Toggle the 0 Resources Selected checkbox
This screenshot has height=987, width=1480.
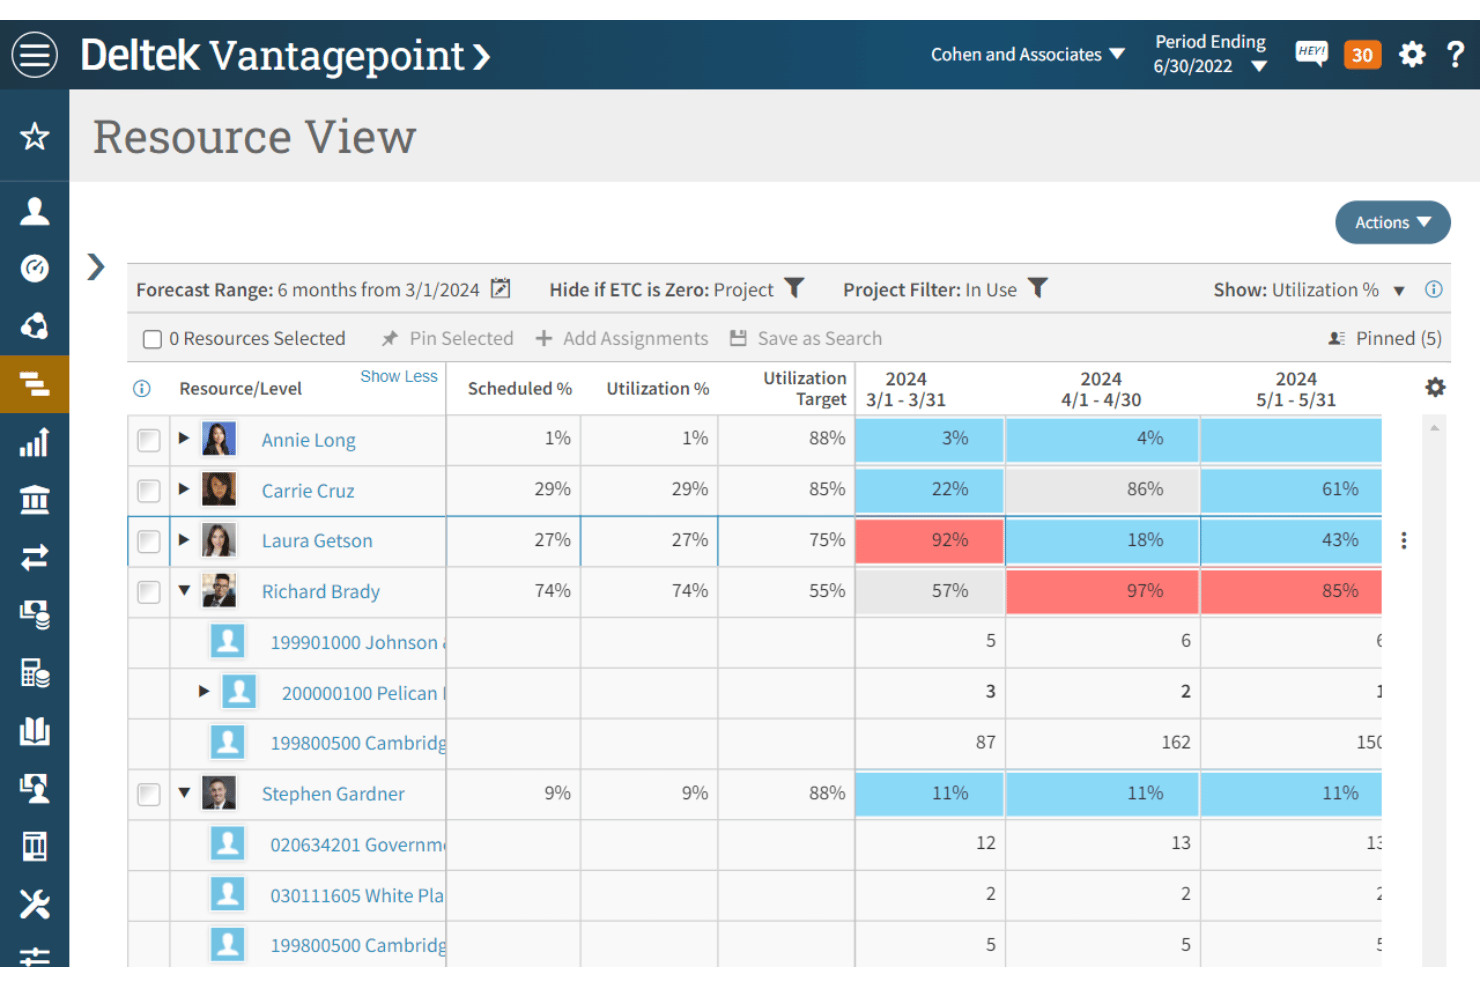click(x=152, y=339)
